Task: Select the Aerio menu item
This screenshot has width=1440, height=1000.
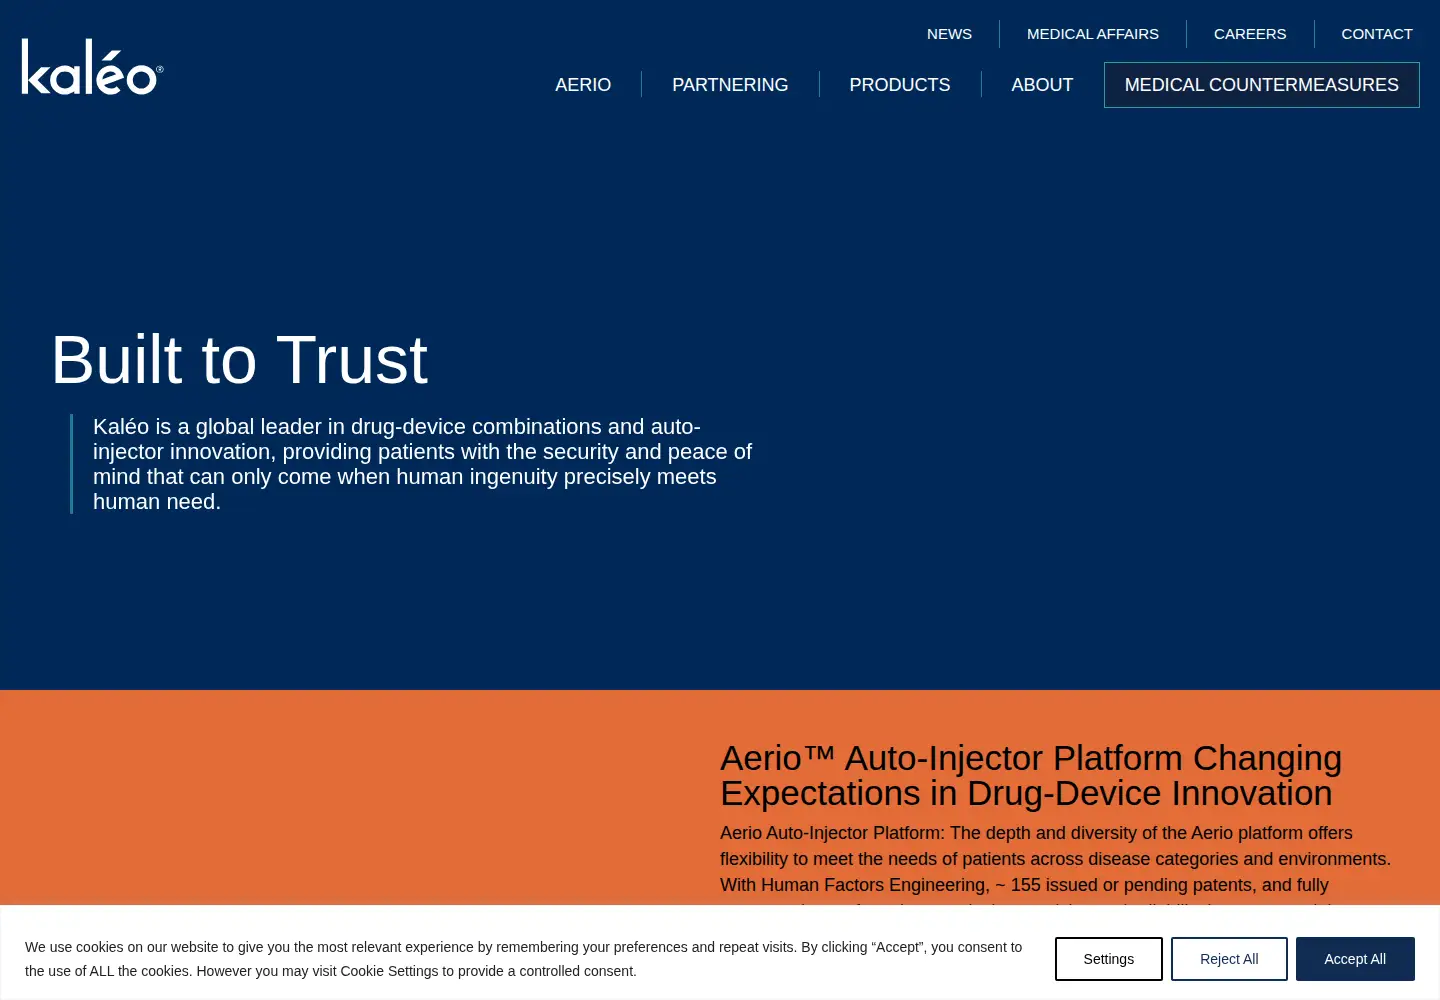Action: pos(583,85)
